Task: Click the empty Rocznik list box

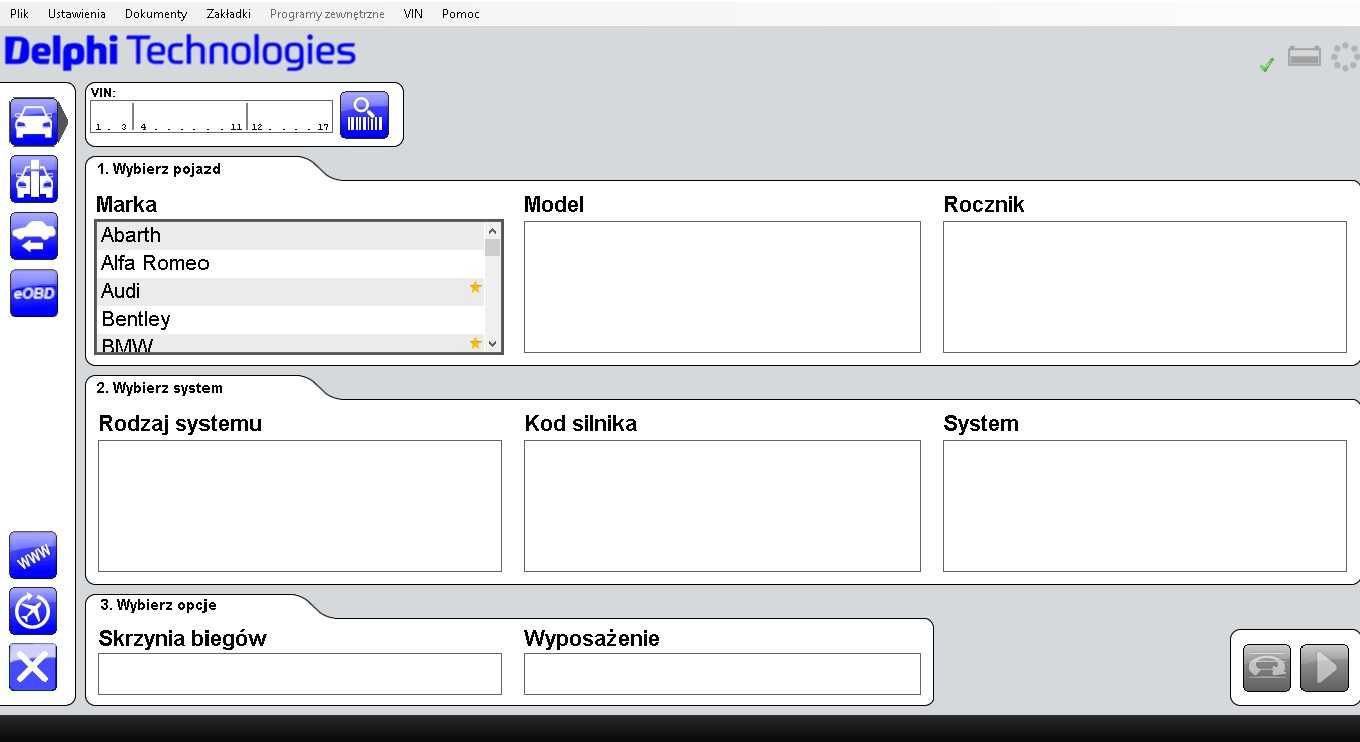Action: tap(1145, 287)
